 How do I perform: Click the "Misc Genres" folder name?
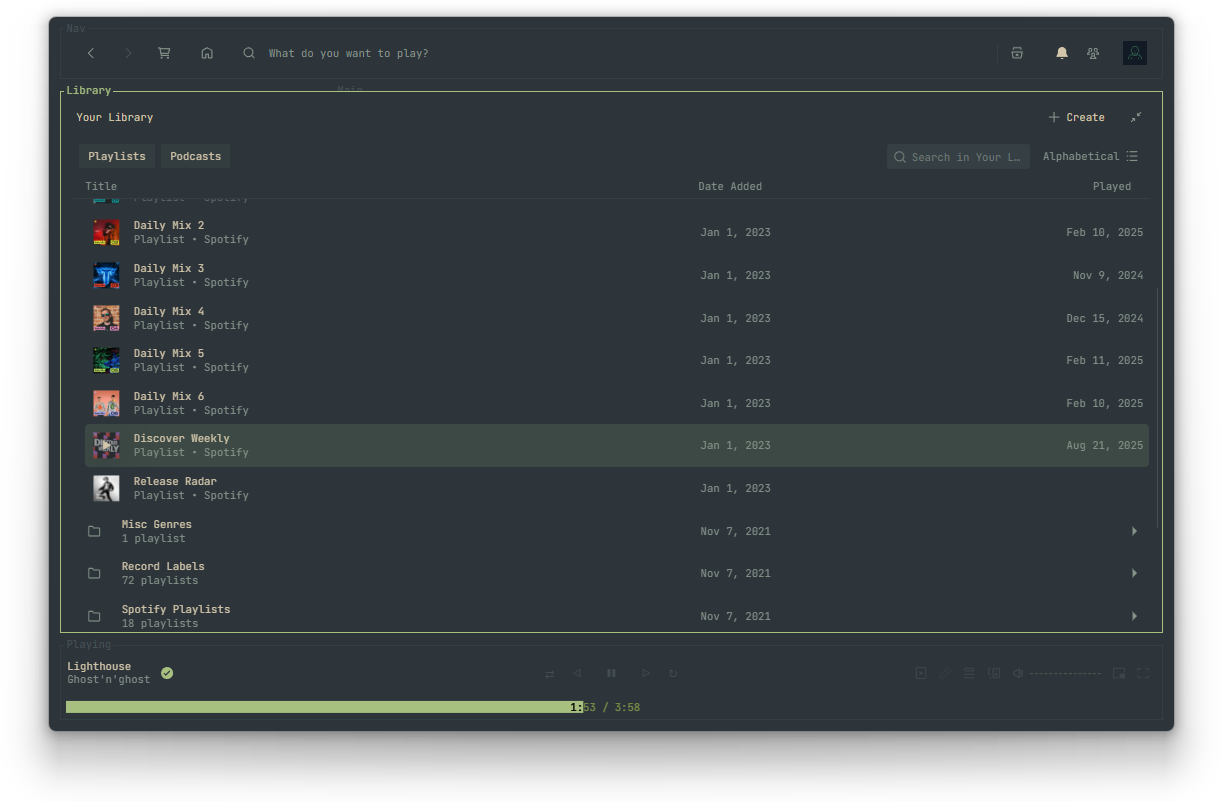click(157, 524)
